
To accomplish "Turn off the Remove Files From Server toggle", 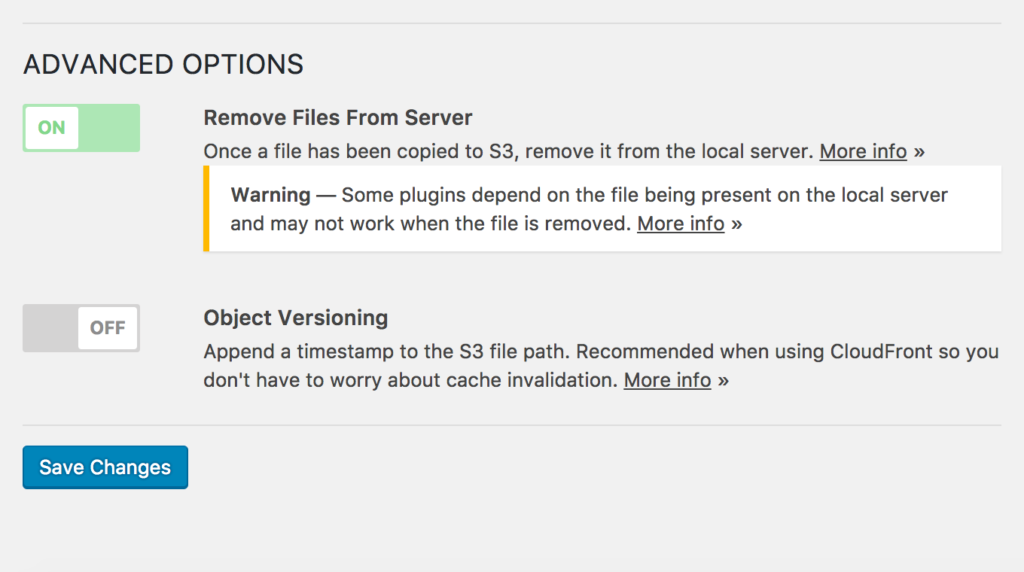I will tap(81, 128).
